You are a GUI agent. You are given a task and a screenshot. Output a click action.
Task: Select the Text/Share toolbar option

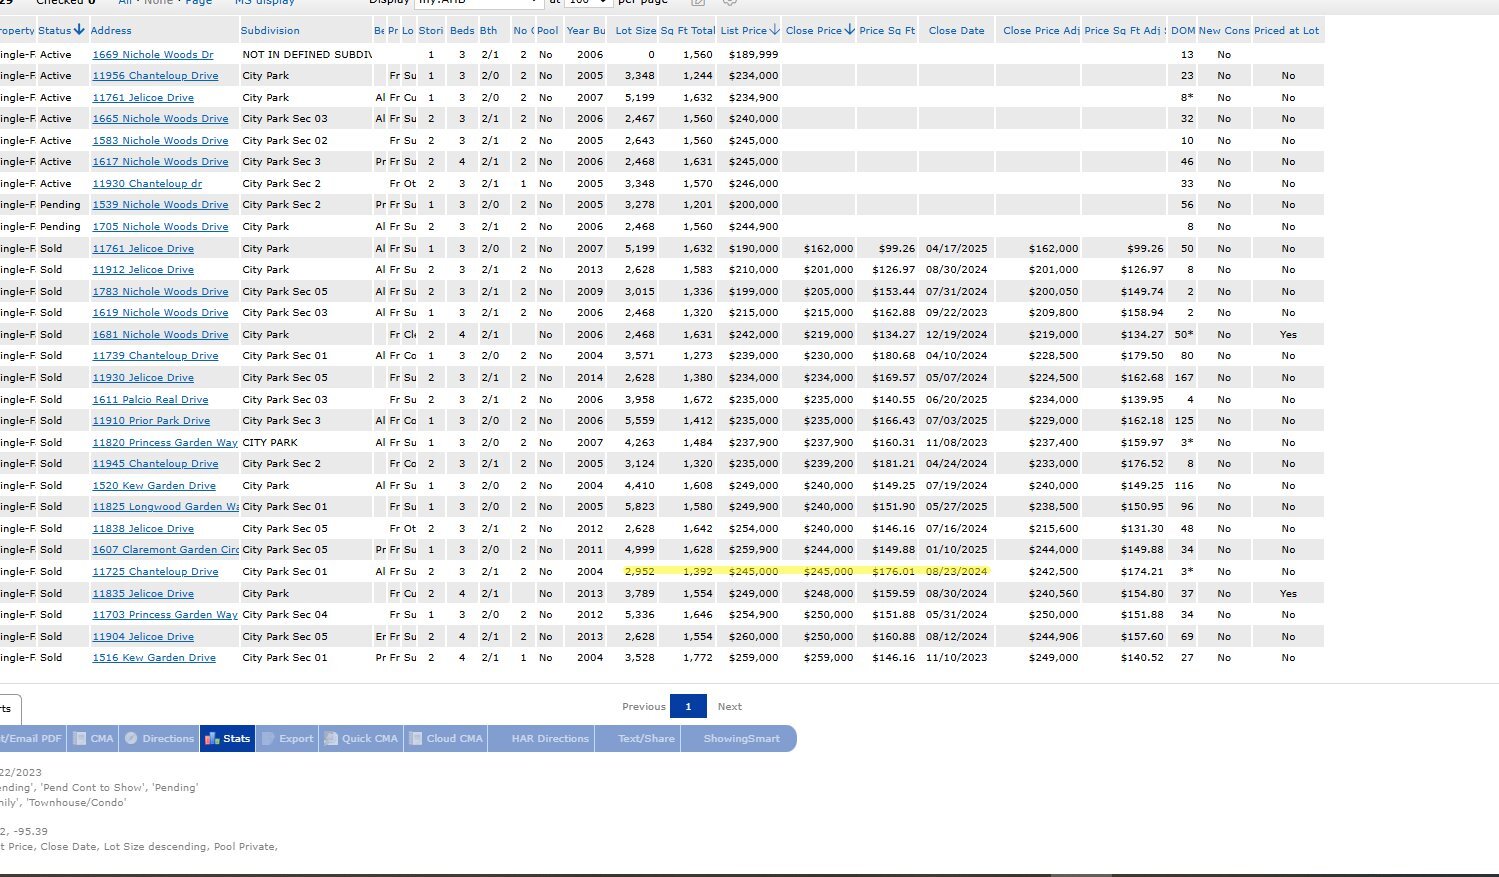pyautogui.click(x=646, y=739)
